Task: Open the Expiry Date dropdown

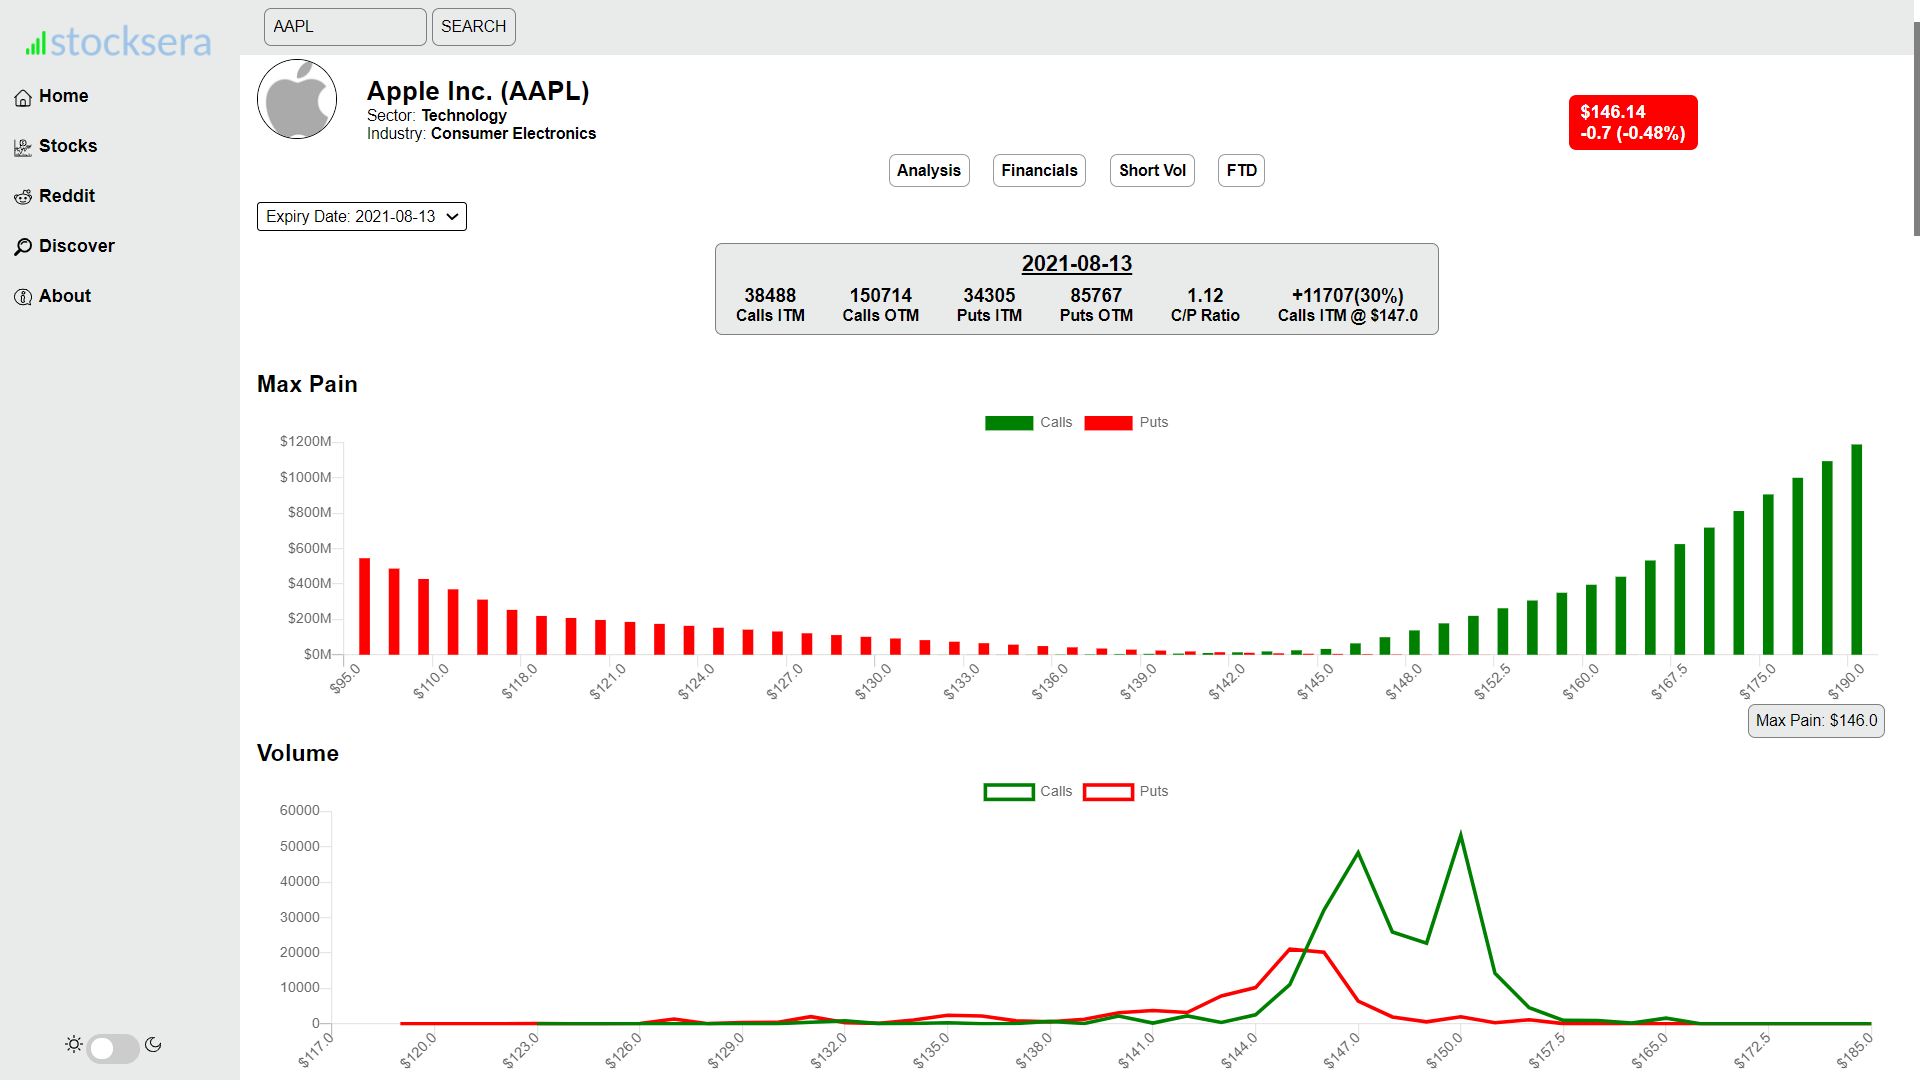Action: click(x=361, y=216)
